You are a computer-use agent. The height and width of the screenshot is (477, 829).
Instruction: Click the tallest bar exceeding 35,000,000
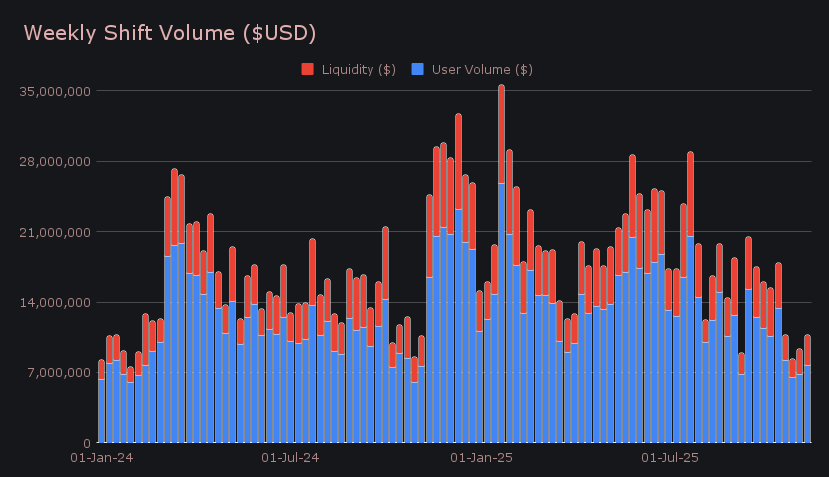click(x=501, y=264)
